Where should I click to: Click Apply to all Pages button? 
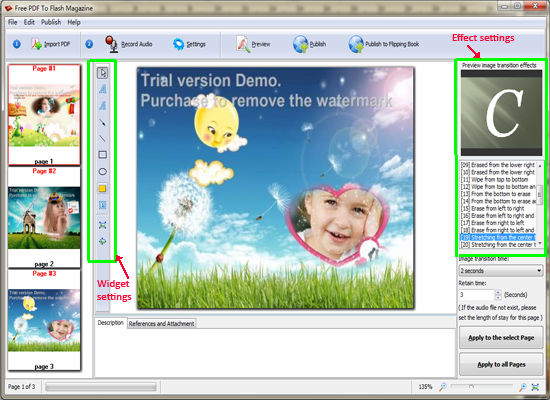click(x=501, y=365)
